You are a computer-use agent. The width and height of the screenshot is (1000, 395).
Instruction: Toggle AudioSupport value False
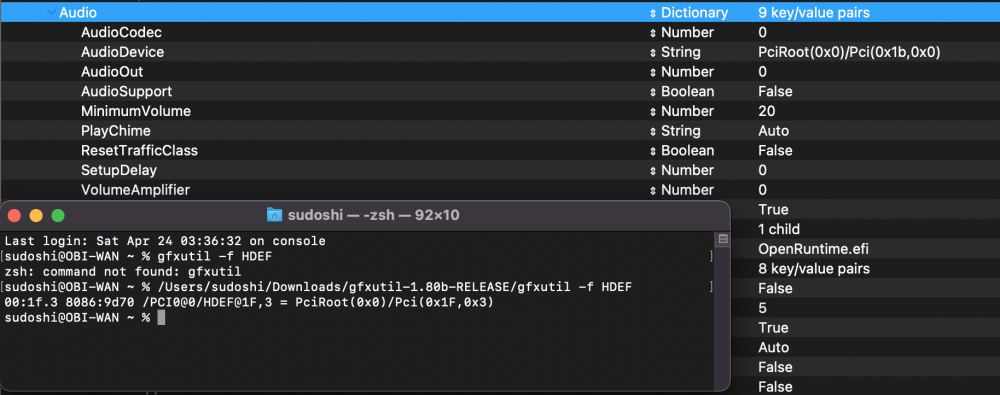(775, 92)
